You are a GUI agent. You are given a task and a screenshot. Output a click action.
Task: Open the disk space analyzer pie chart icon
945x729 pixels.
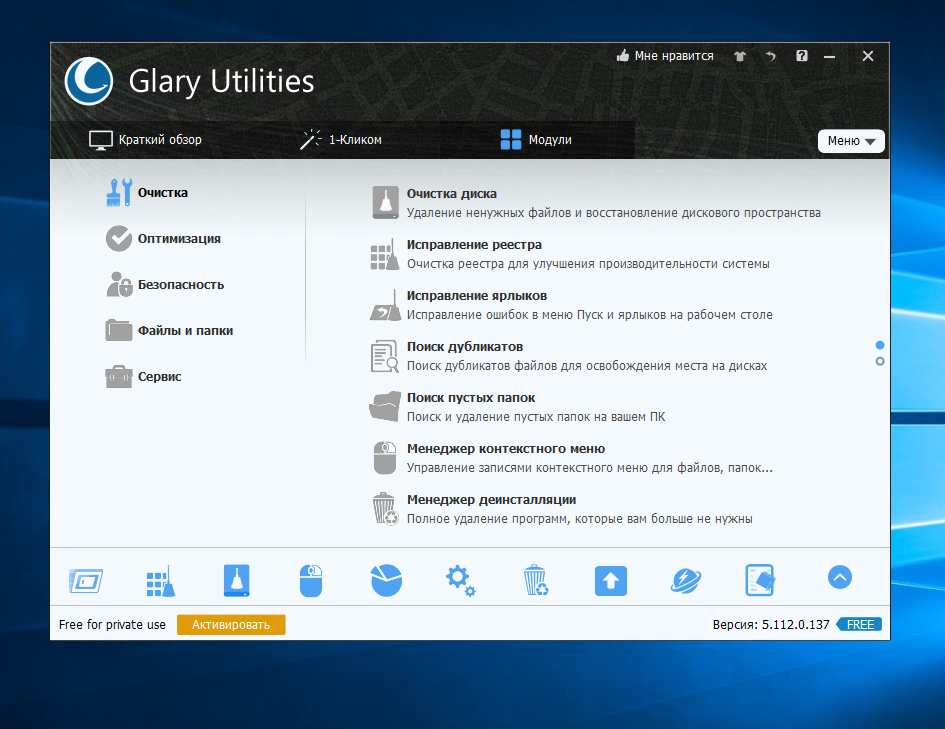click(x=386, y=578)
